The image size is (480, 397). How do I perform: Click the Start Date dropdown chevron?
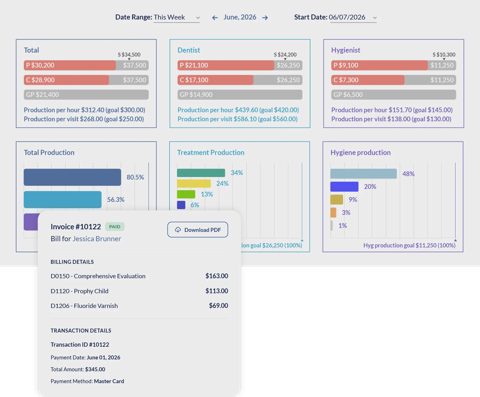click(x=374, y=18)
